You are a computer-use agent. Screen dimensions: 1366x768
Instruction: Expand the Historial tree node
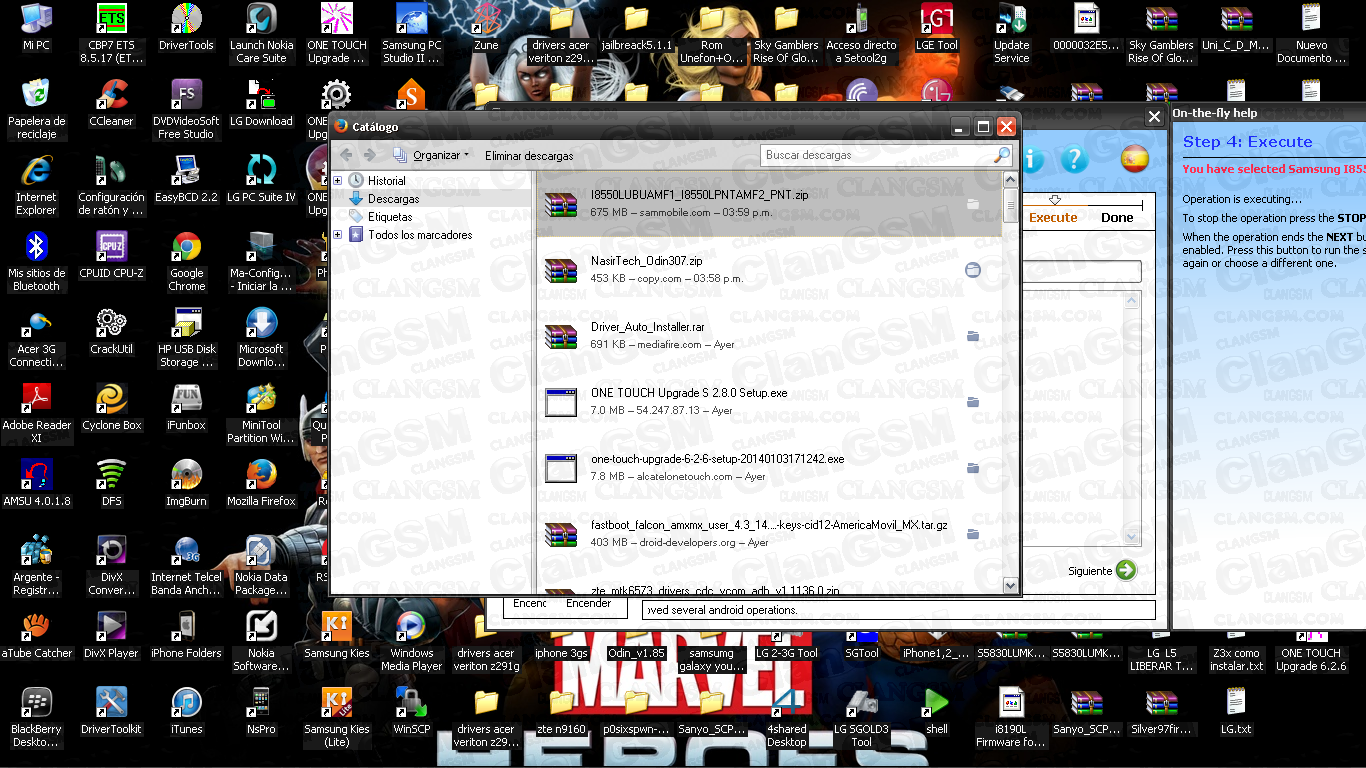pos(338,181)
